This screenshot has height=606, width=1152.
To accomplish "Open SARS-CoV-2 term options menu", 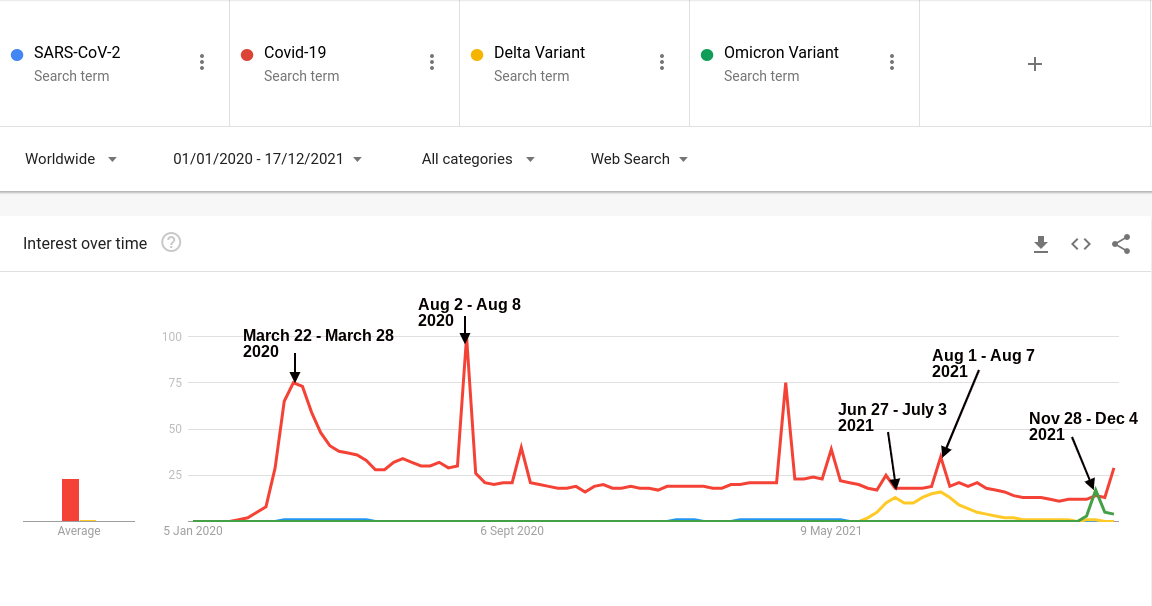I will coord(202,62).
